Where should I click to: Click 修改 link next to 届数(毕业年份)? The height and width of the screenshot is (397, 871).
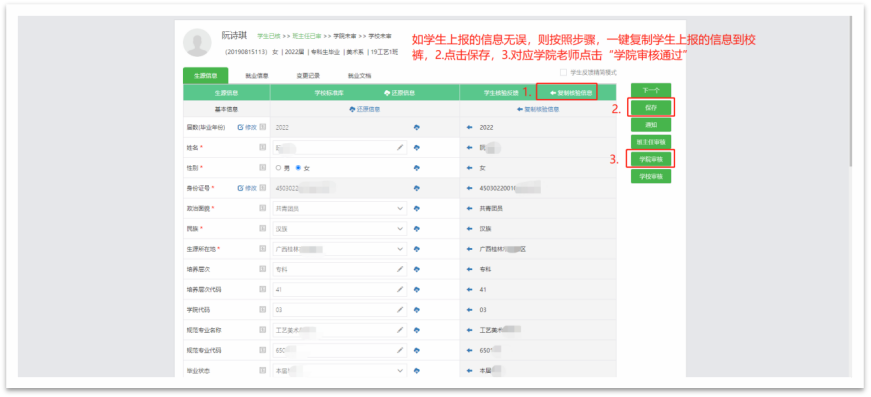point(247,127)
